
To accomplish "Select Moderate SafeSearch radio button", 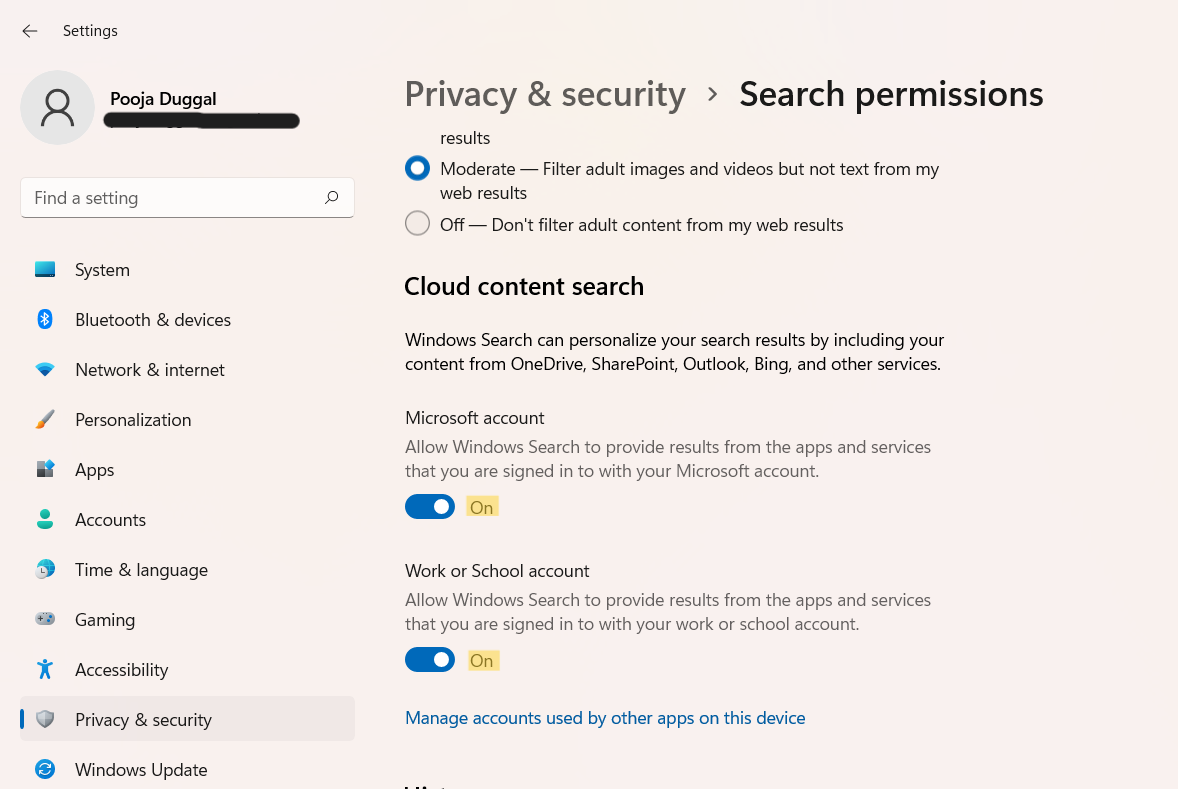I will click(417, 169).
